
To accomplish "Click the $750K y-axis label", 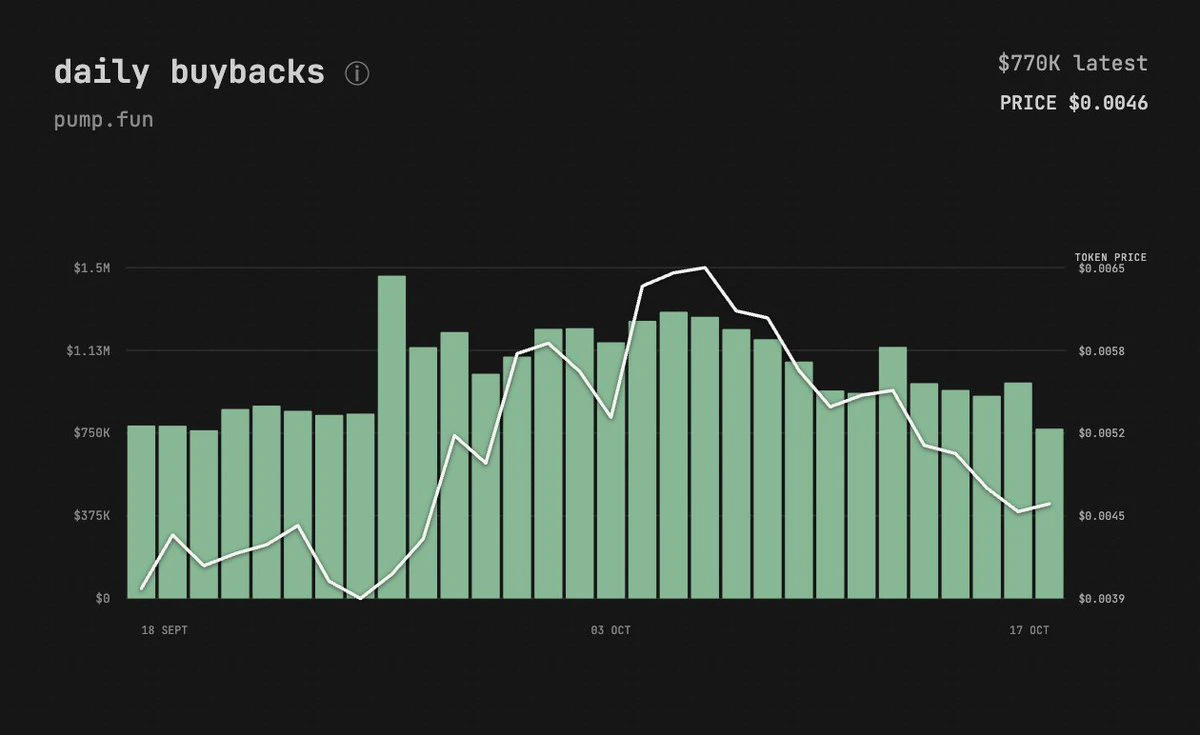I will [x=91, y=433].
